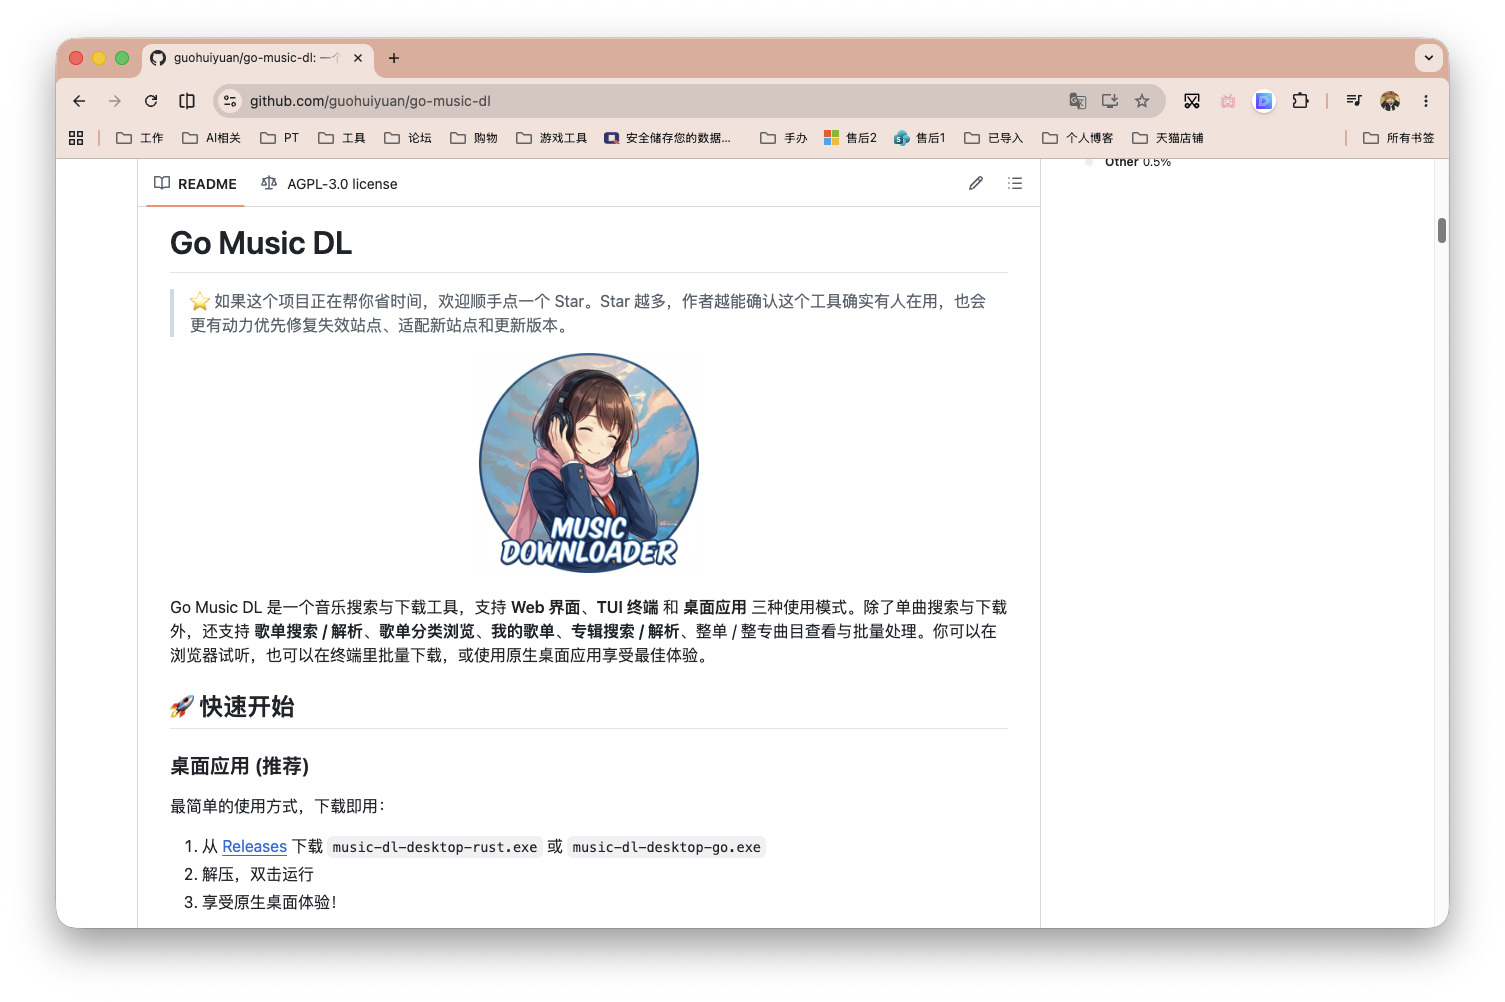Click music-dl-desktop-go.exe code text

pos(666,847)
